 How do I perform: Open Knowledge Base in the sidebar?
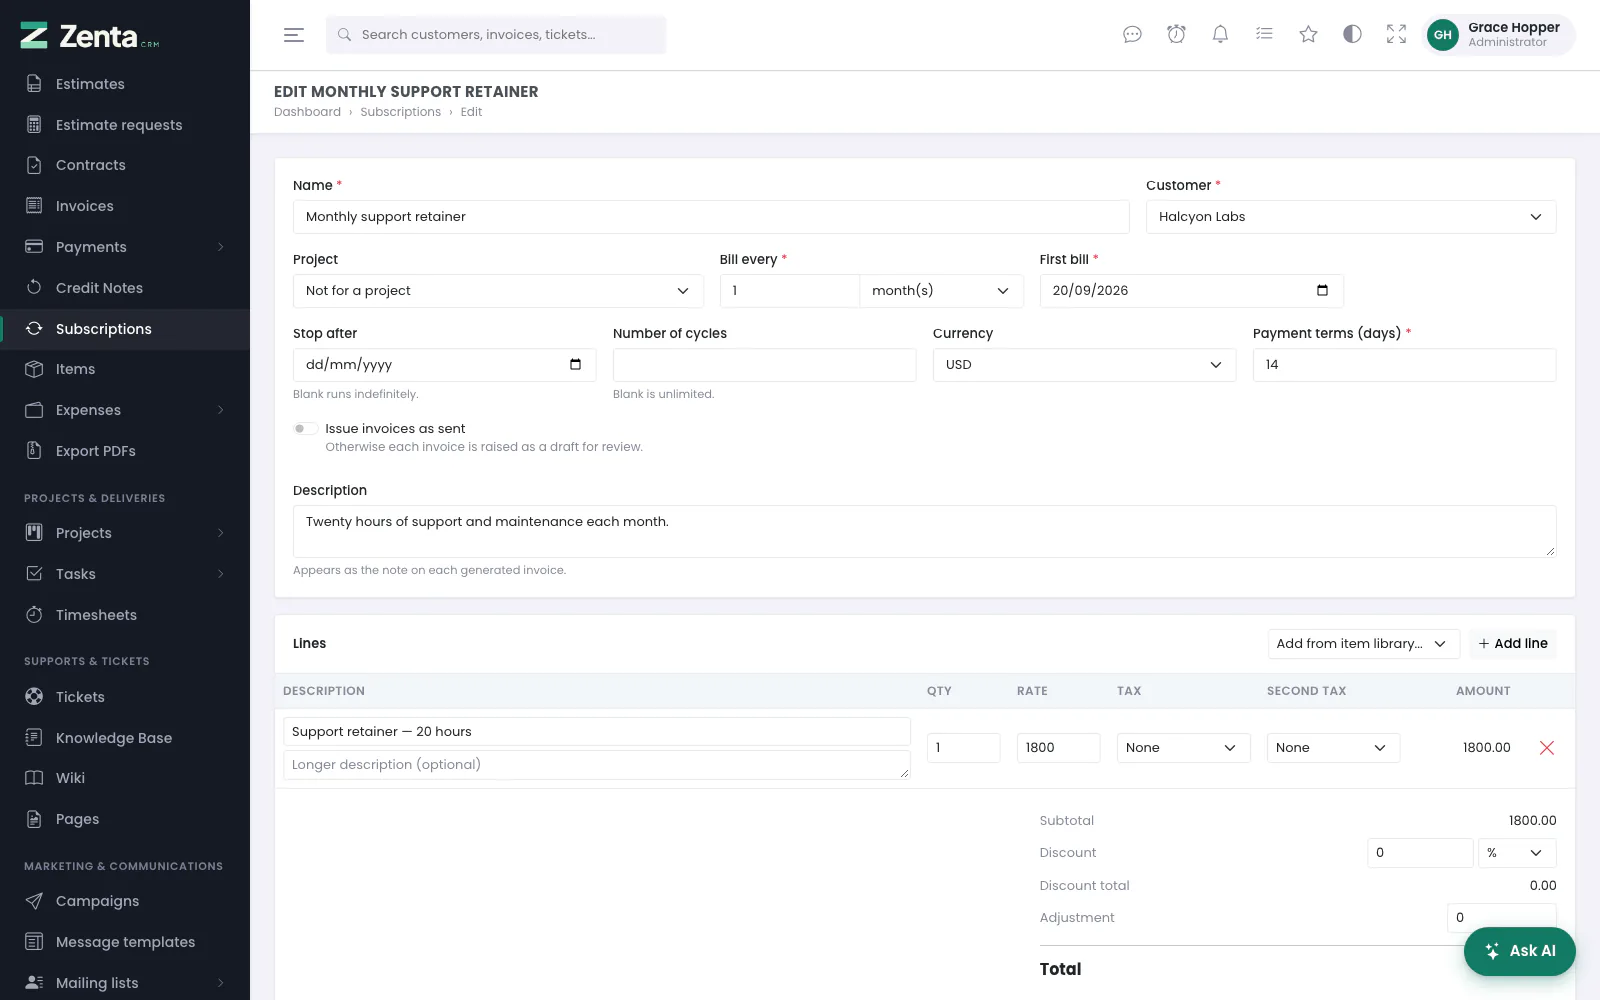pos(125,738)
